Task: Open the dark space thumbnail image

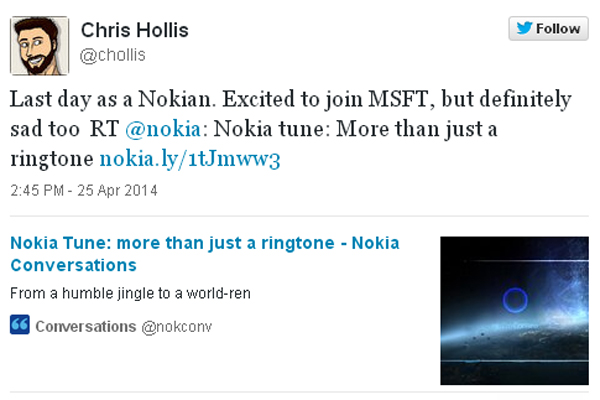Action: [514, 310]
